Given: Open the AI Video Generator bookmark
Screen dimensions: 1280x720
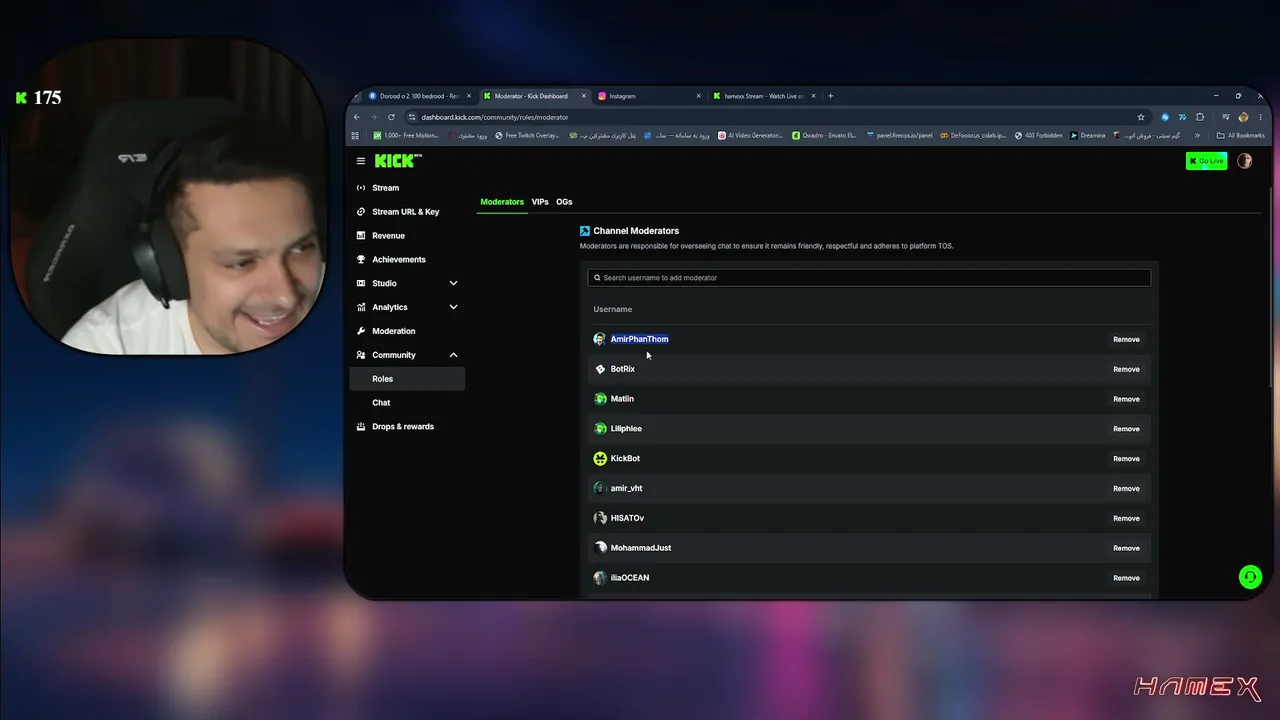Looking at the screenshot, I should [750, 136].
